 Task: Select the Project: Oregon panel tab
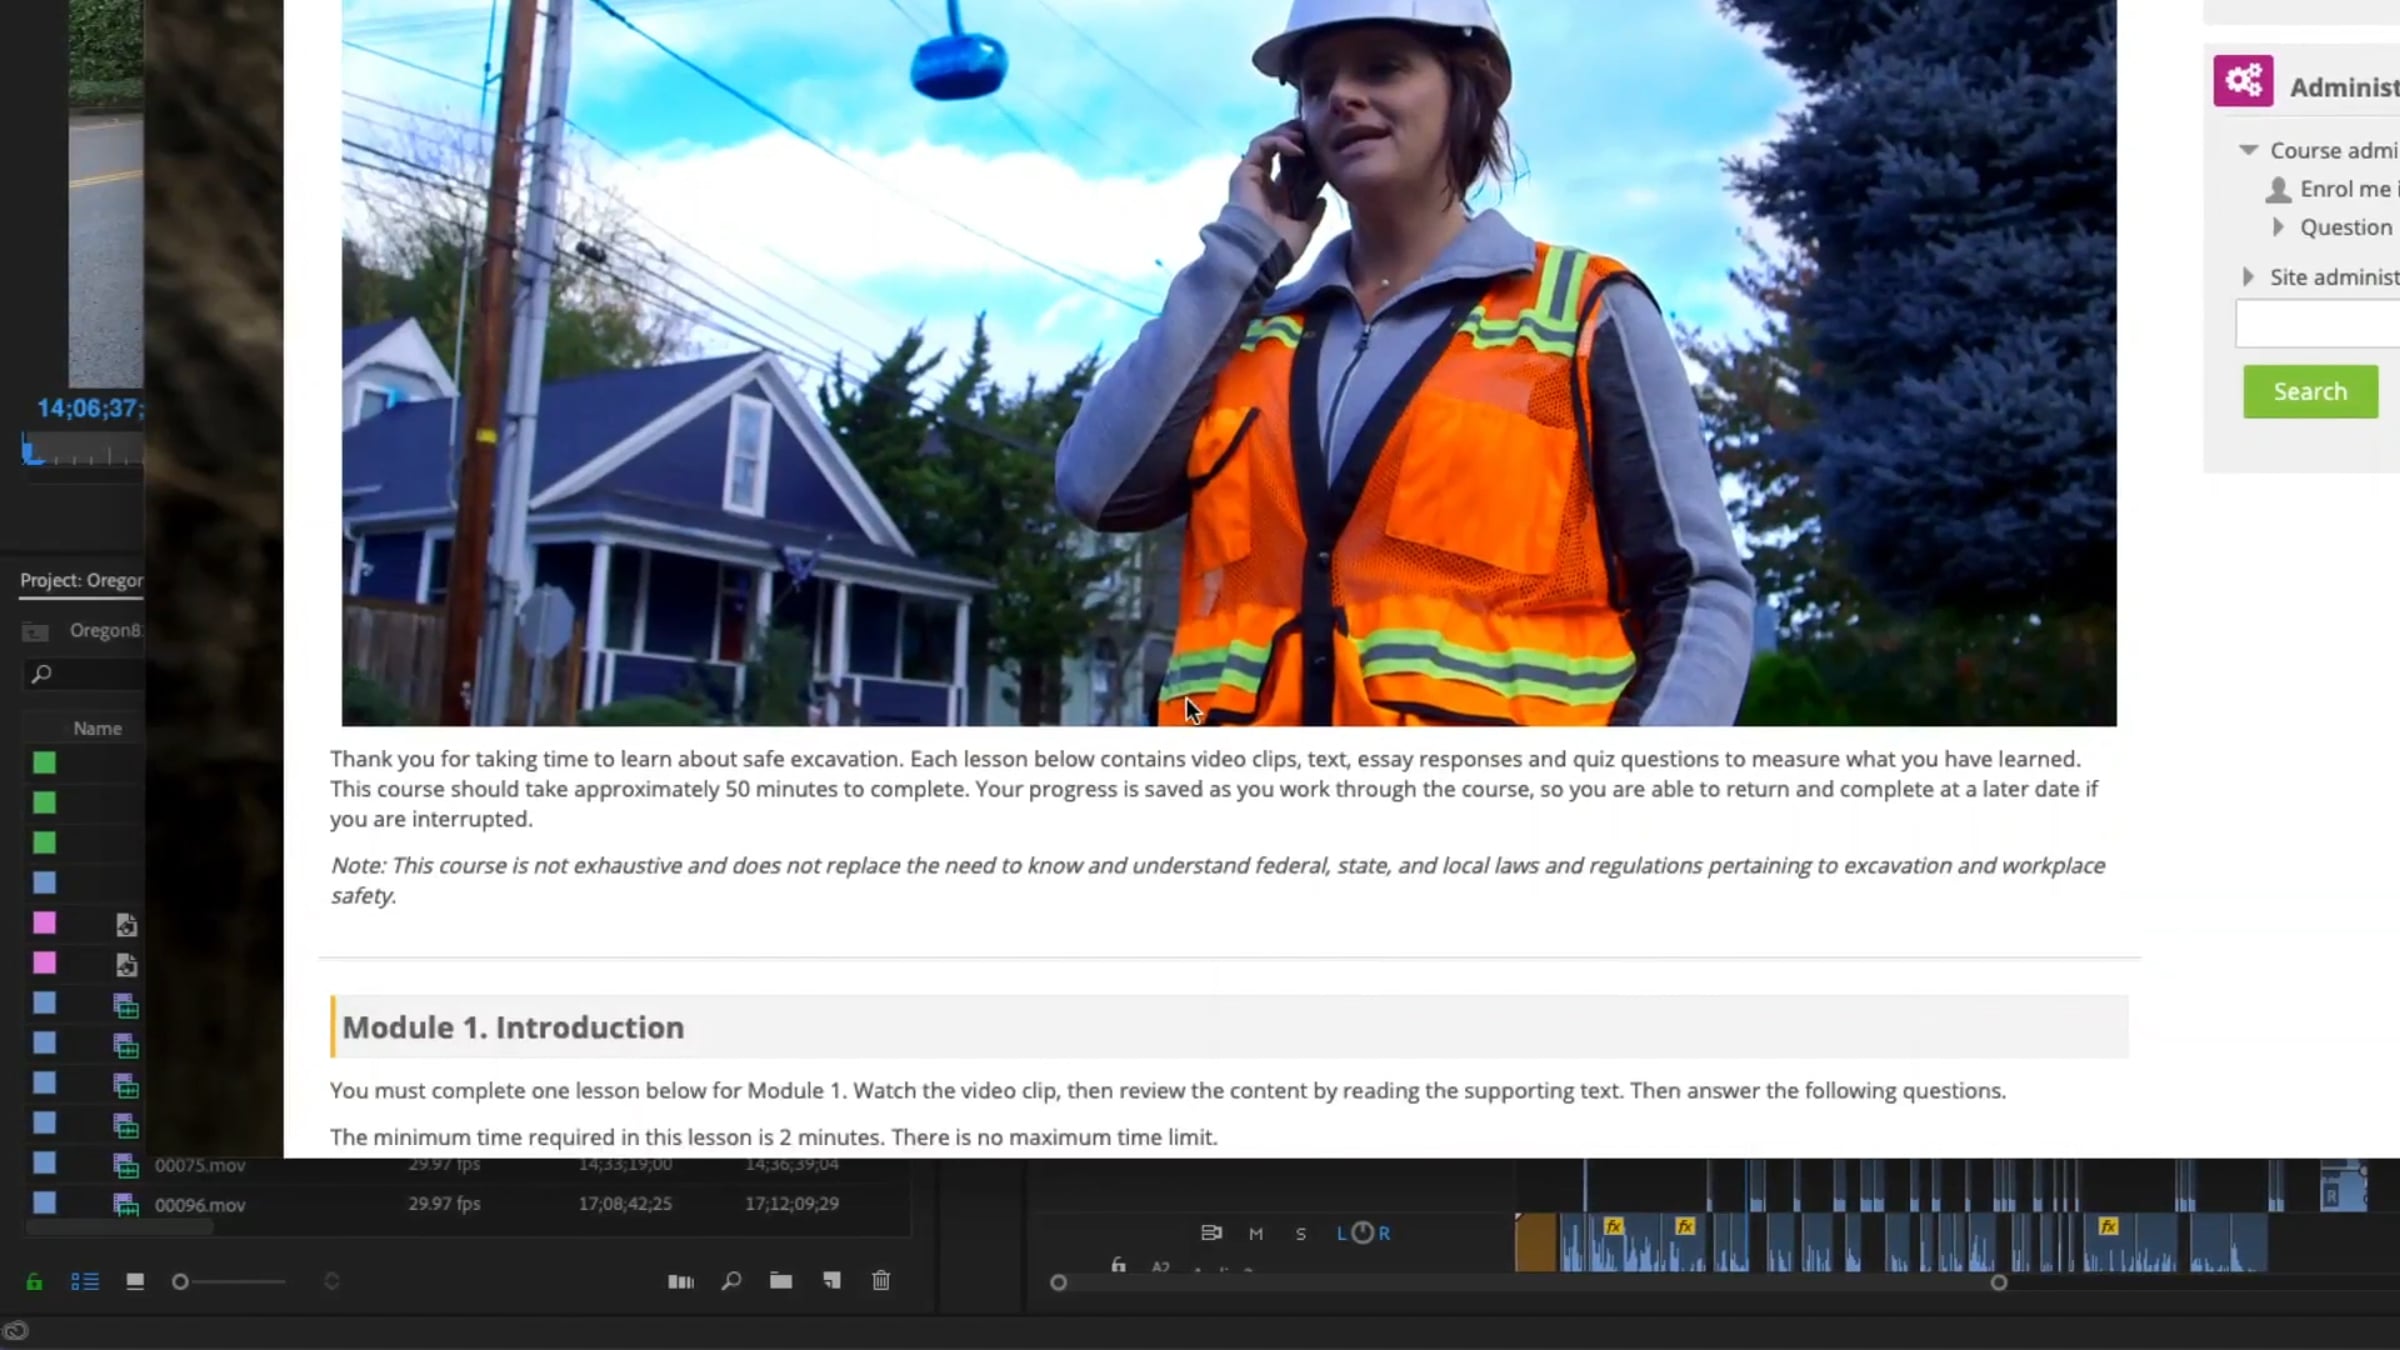tap(81, 580)
